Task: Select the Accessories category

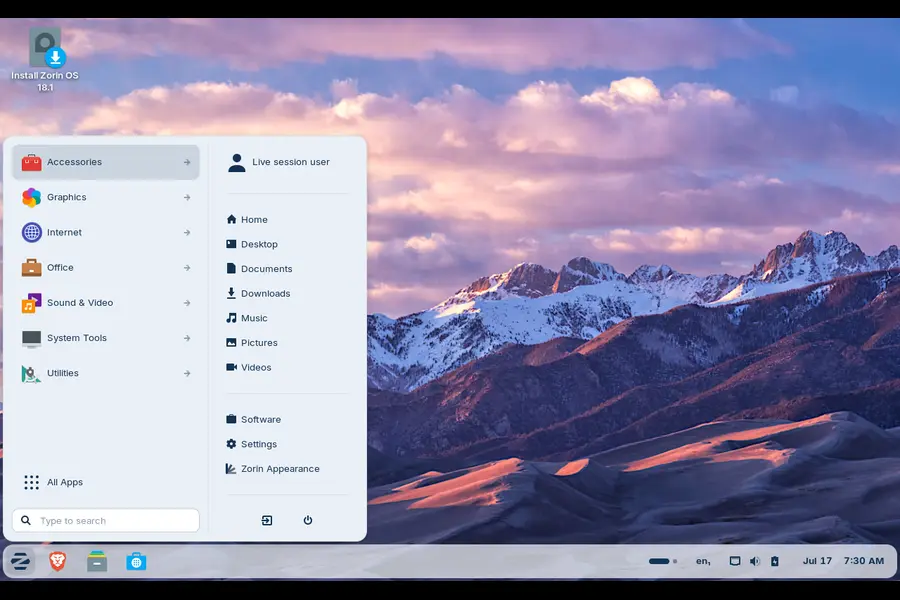Action: point(106,162)
